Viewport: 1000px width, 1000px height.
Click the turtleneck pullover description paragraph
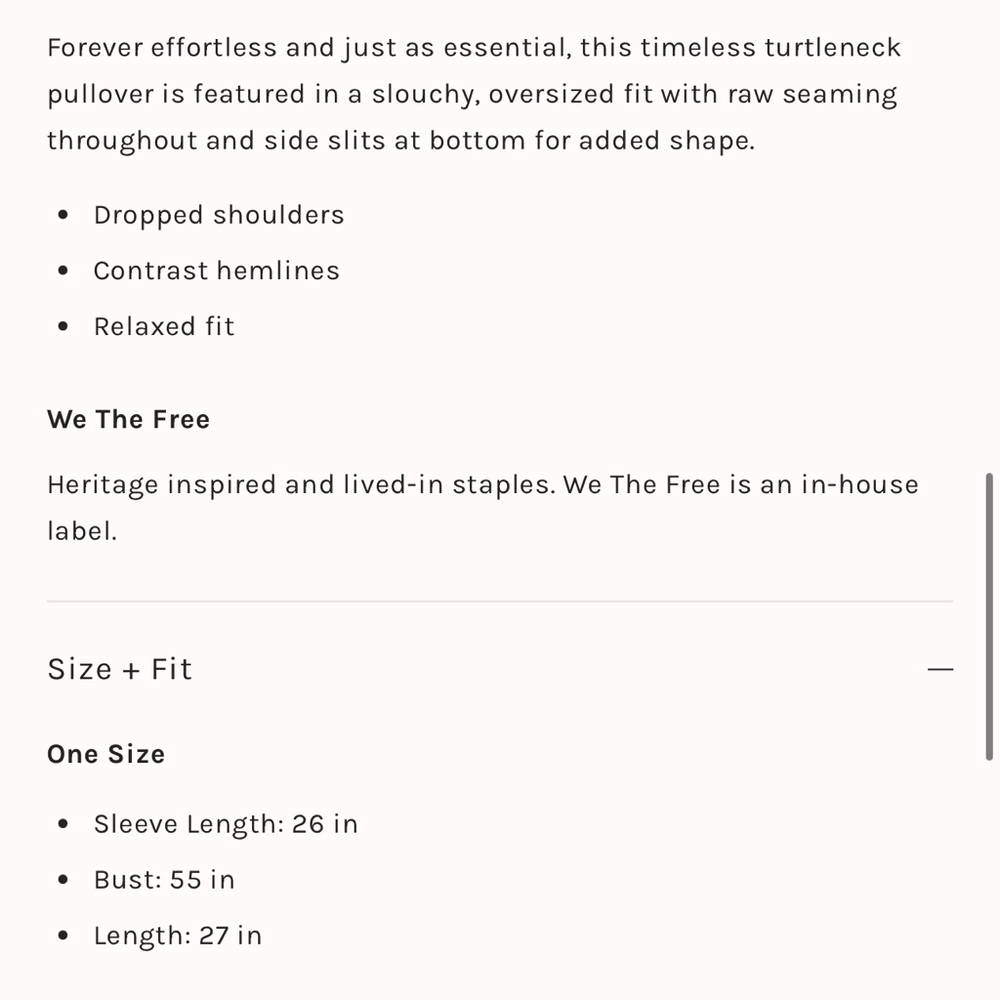click(x=474, y=94)
